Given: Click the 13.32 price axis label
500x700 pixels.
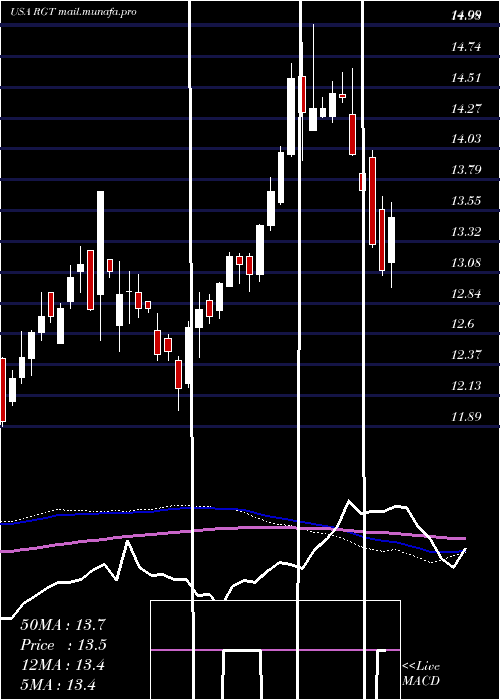Looking at the screenshot, I should (x=466, y=232).
